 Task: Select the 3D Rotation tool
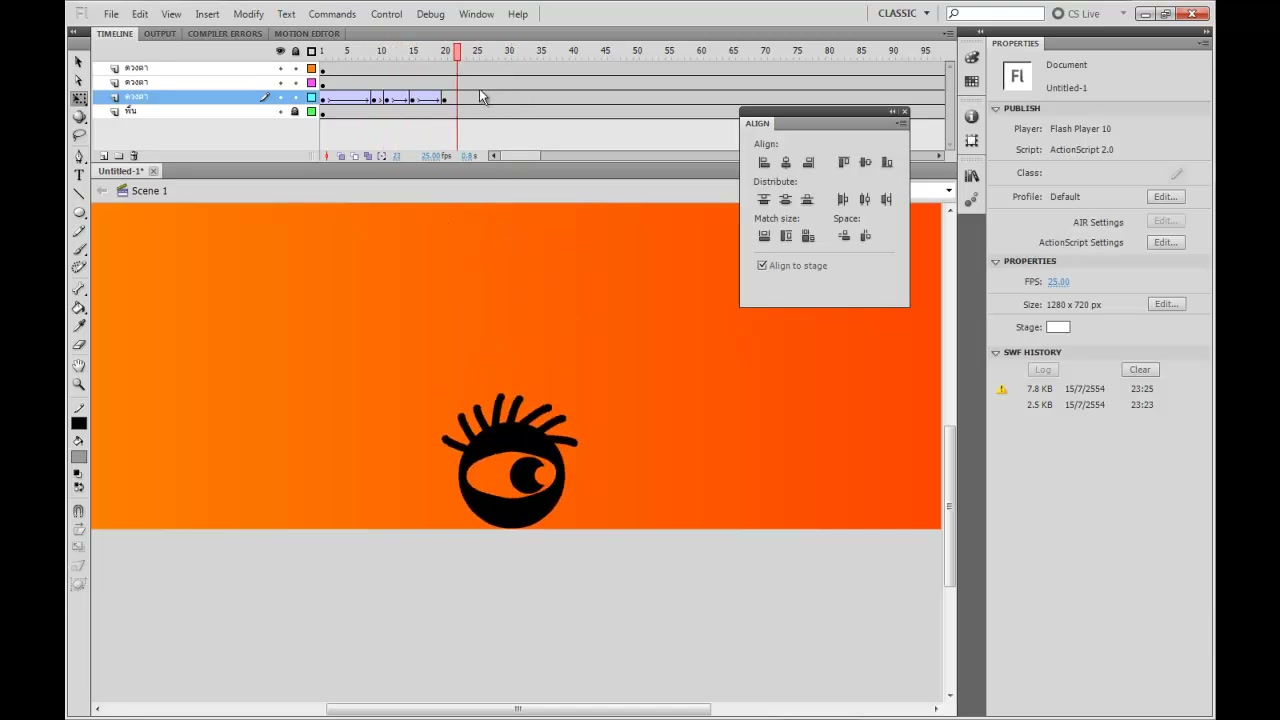79,116
